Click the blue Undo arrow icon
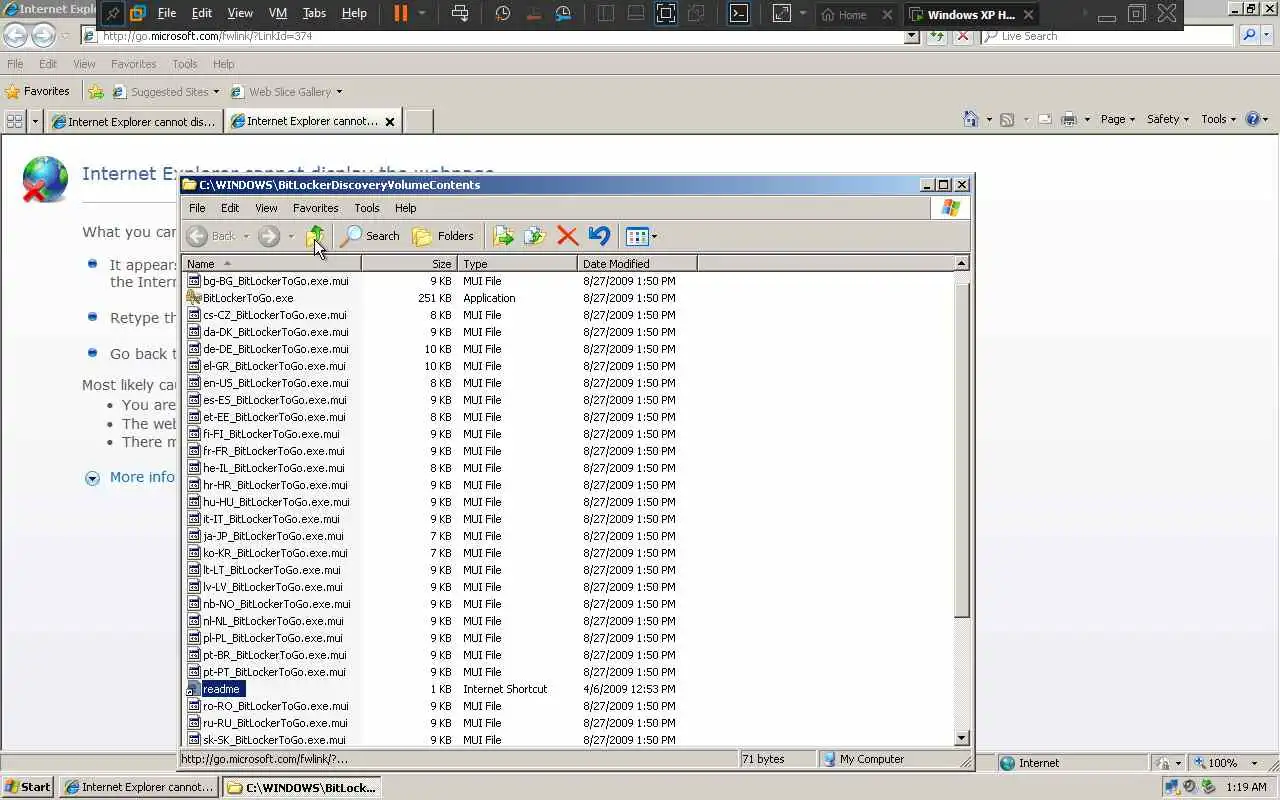The image size is (1280, 800). (x=599, y=236)
